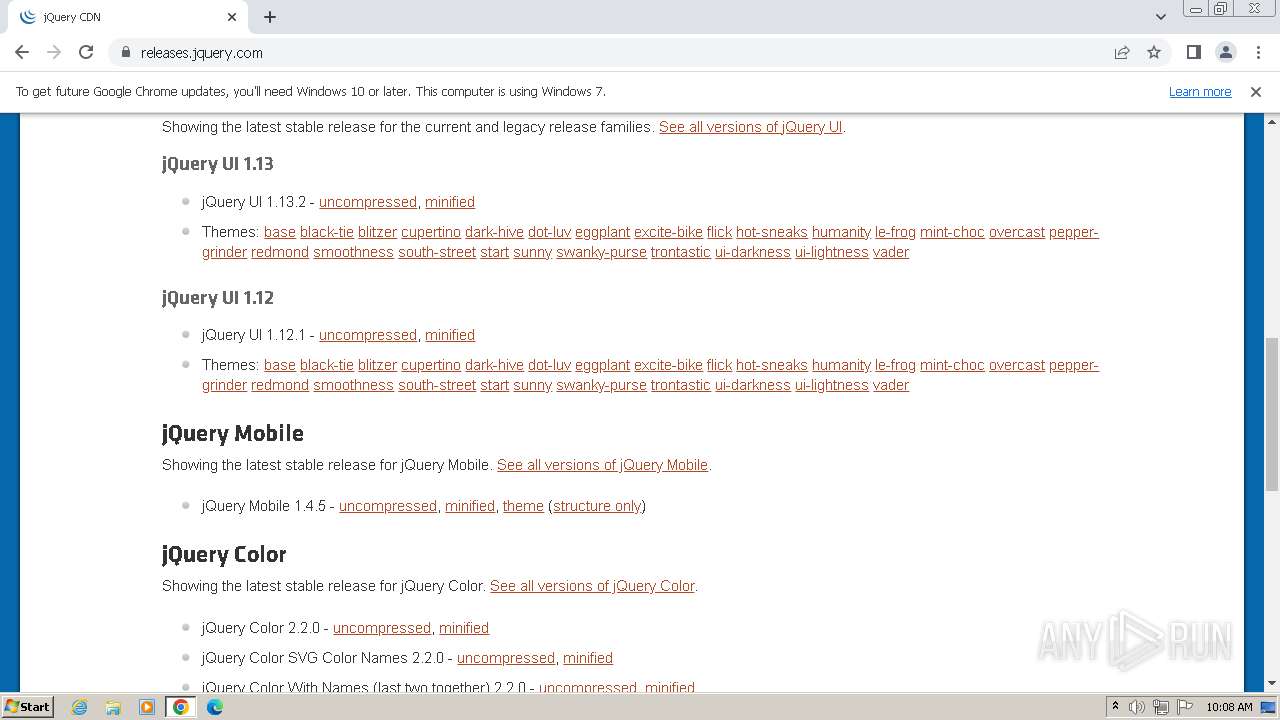1280x720 pixels.
Task: Click the browser forward arrow
Action: 54,52
